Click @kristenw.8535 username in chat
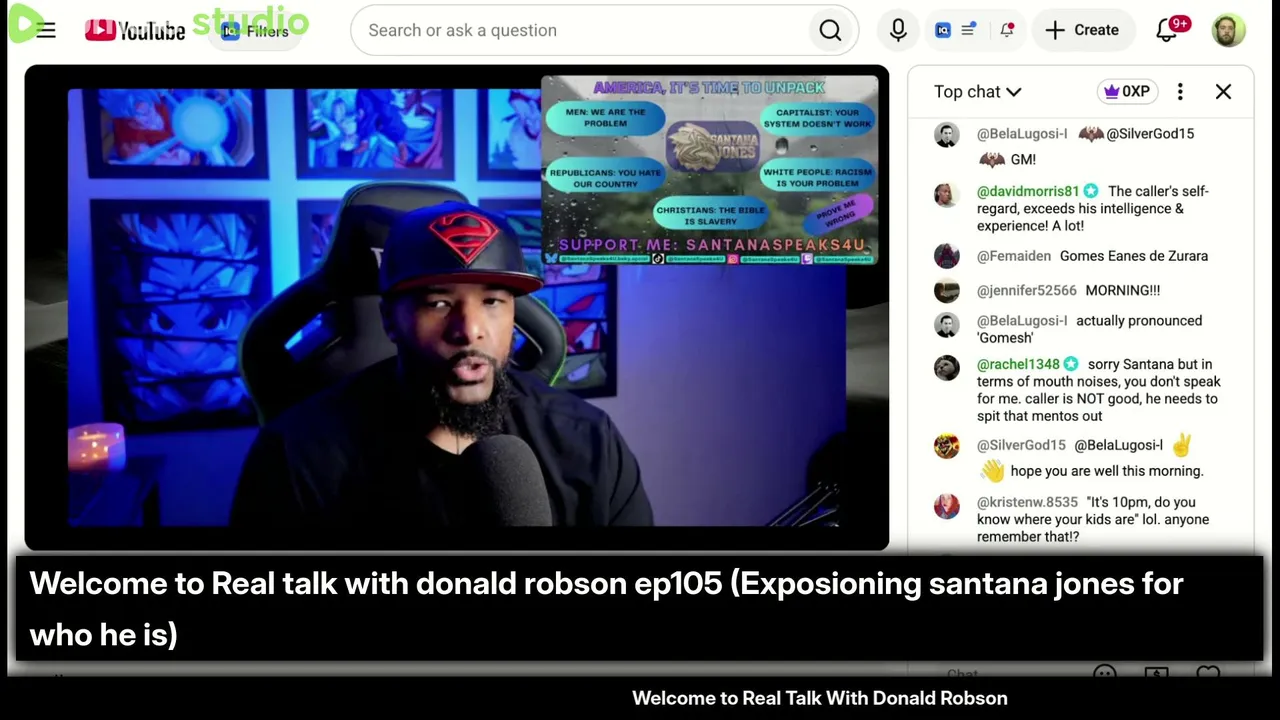This screenshot has height=720, width=1280. (1027, 502)
